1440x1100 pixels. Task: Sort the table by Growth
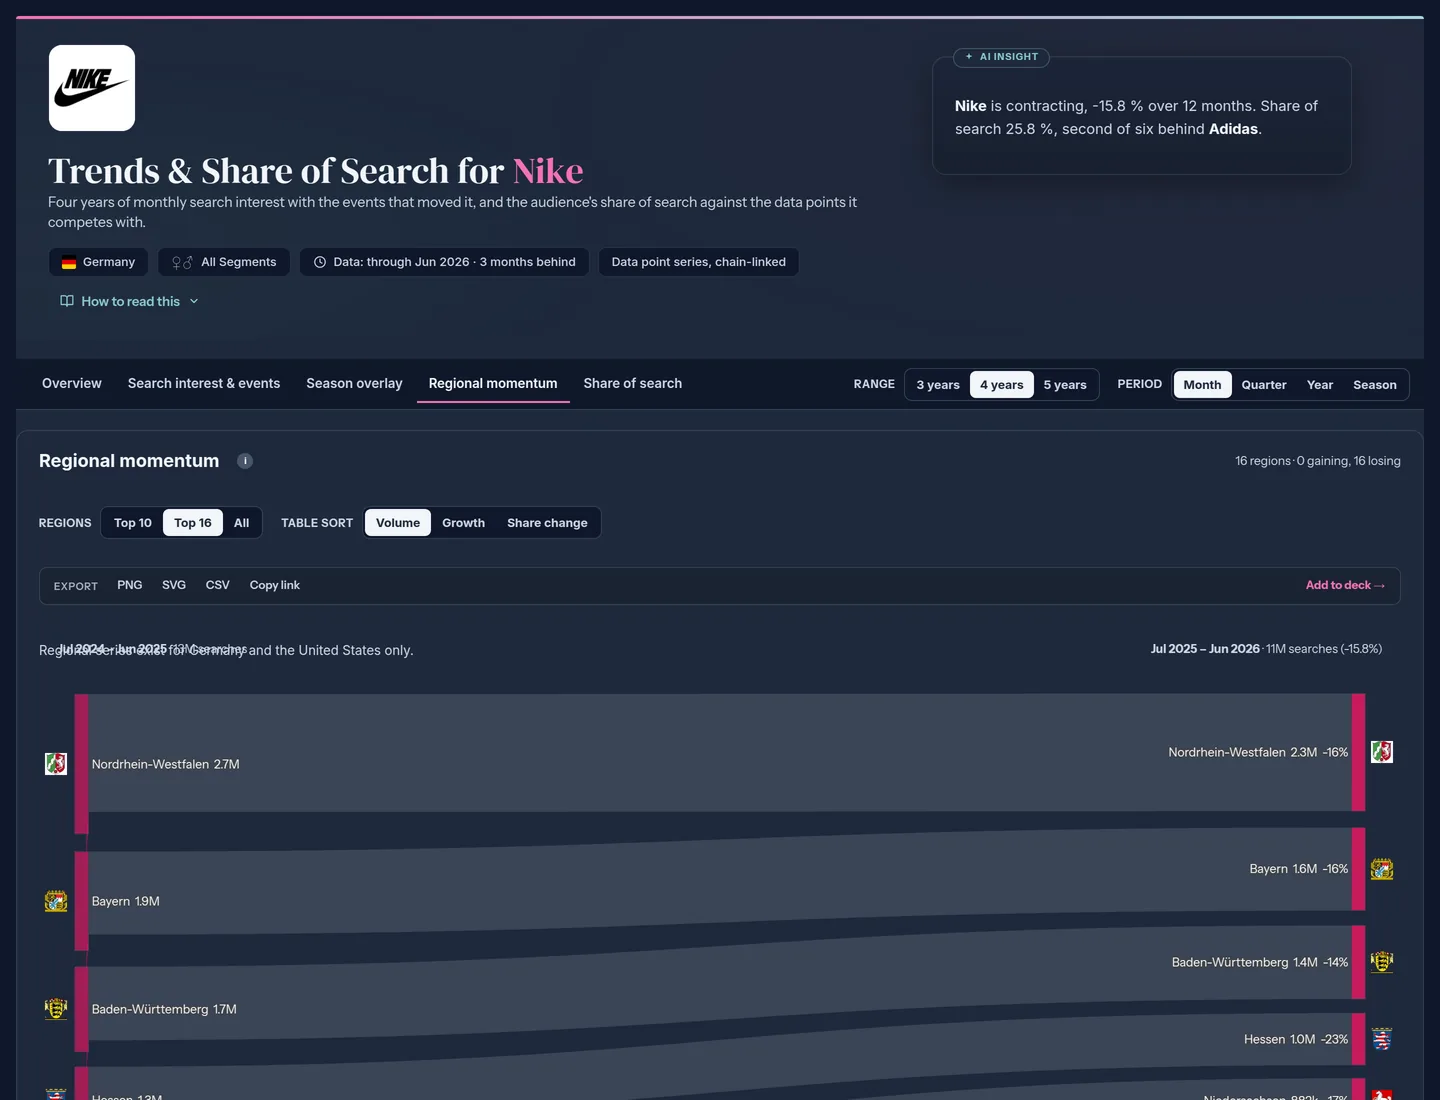(464, 523)
